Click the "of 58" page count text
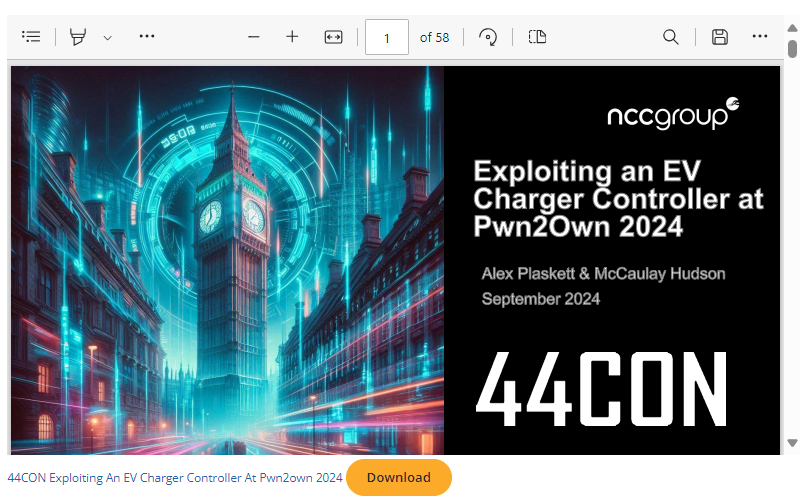The height and width of the screenshot is (497, 811). coord(434,38)
